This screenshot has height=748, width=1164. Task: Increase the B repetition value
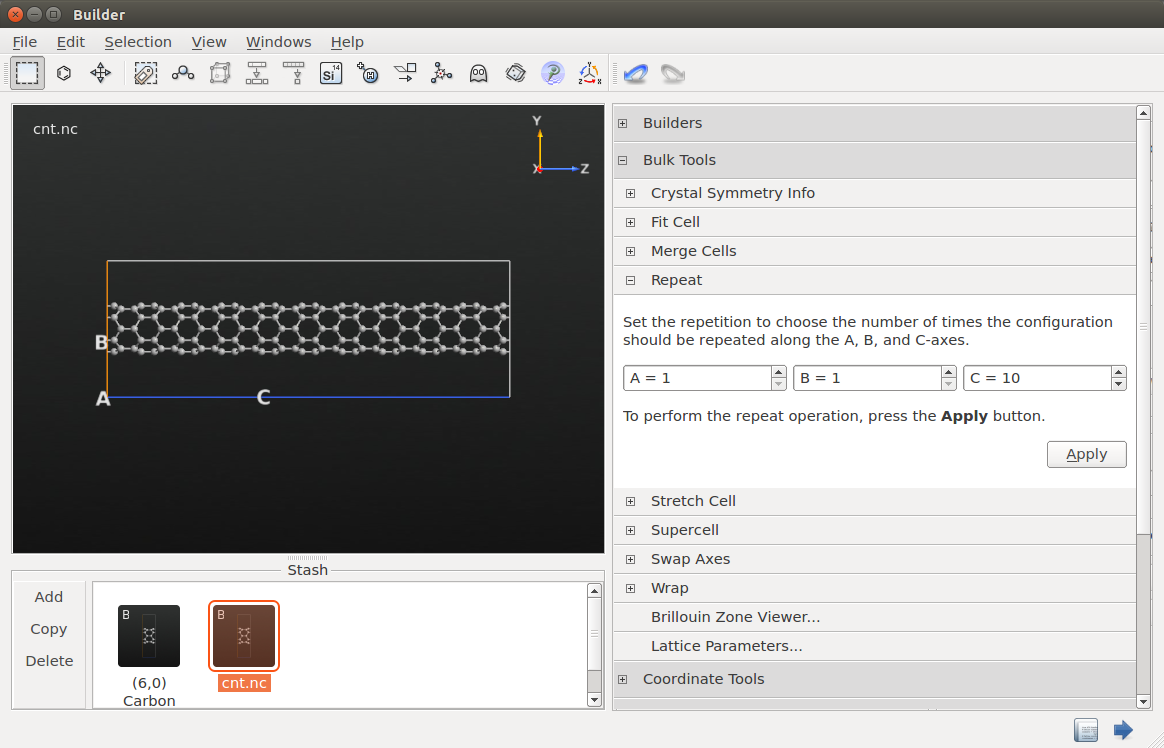tap(948, 372)
